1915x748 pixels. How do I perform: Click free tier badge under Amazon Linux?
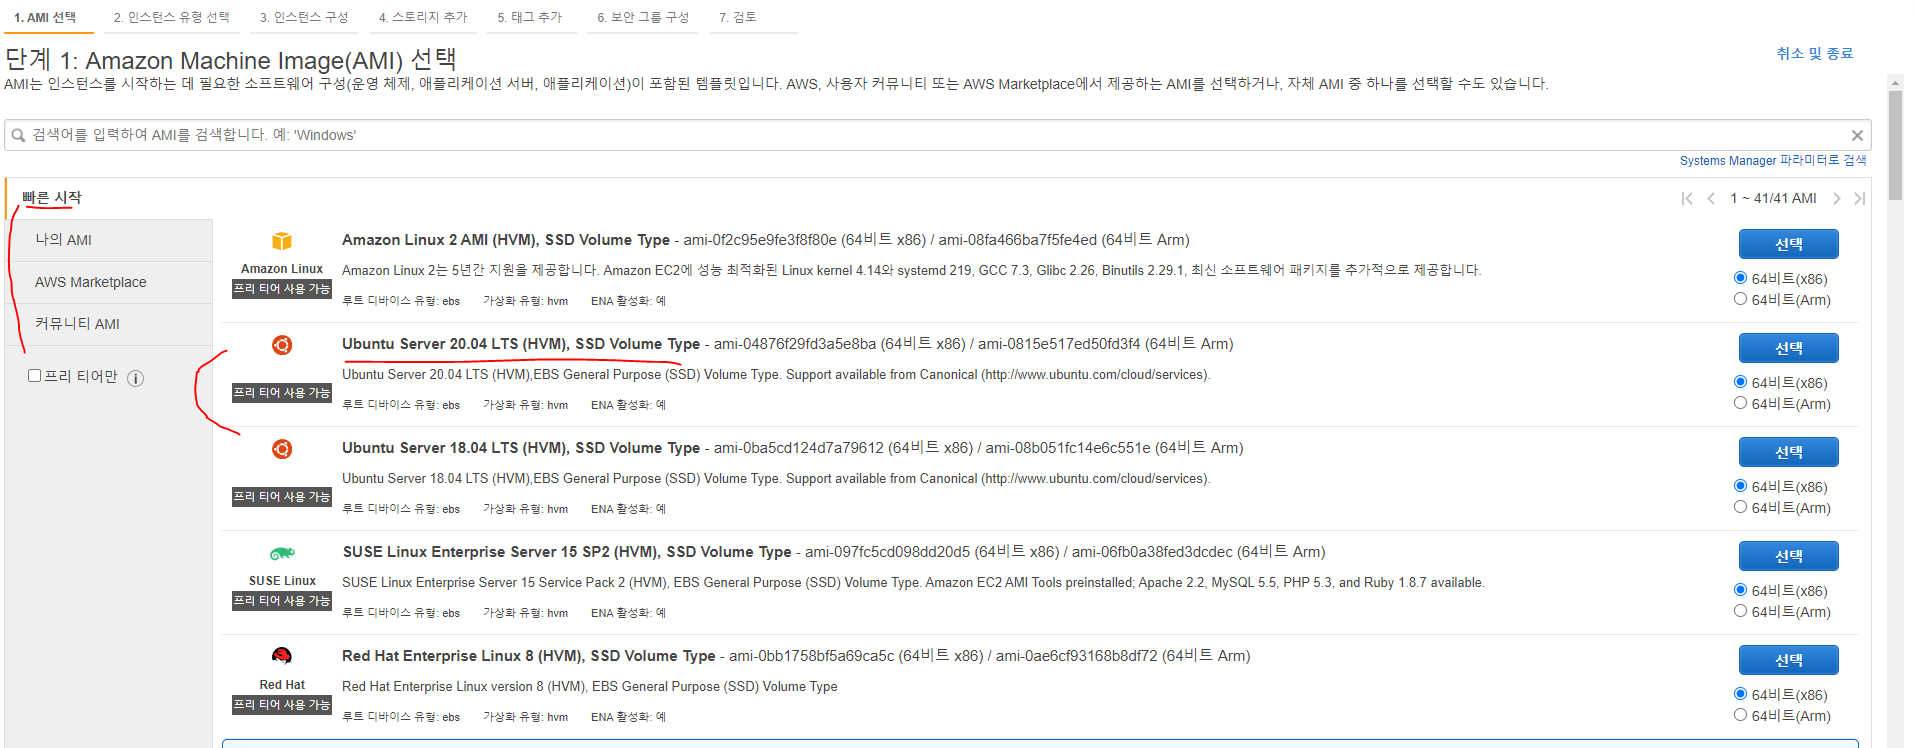click(x=282, y=289)
